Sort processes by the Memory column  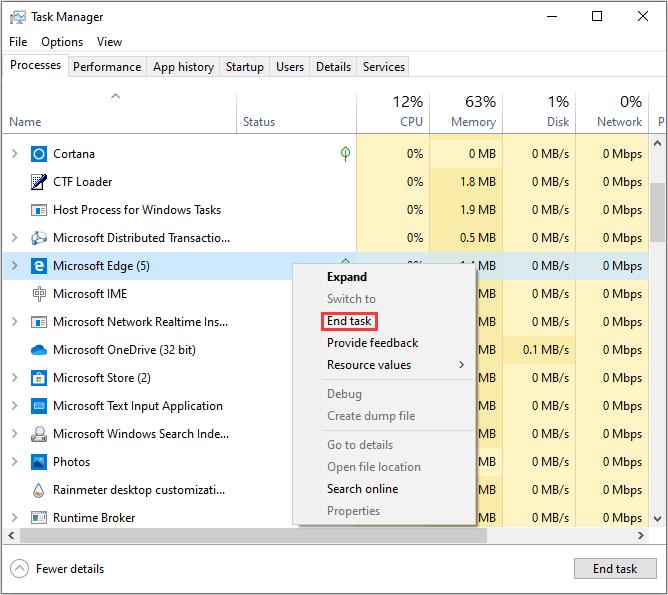466,112
